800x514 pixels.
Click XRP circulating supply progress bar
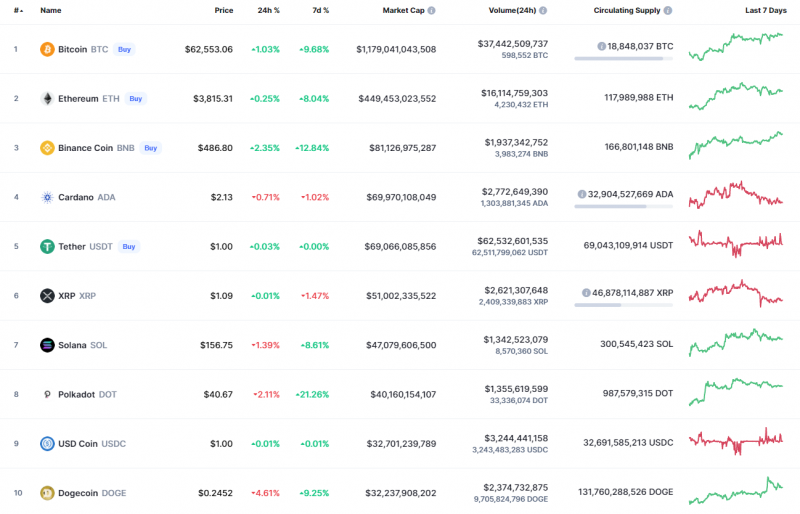[623, 305]
